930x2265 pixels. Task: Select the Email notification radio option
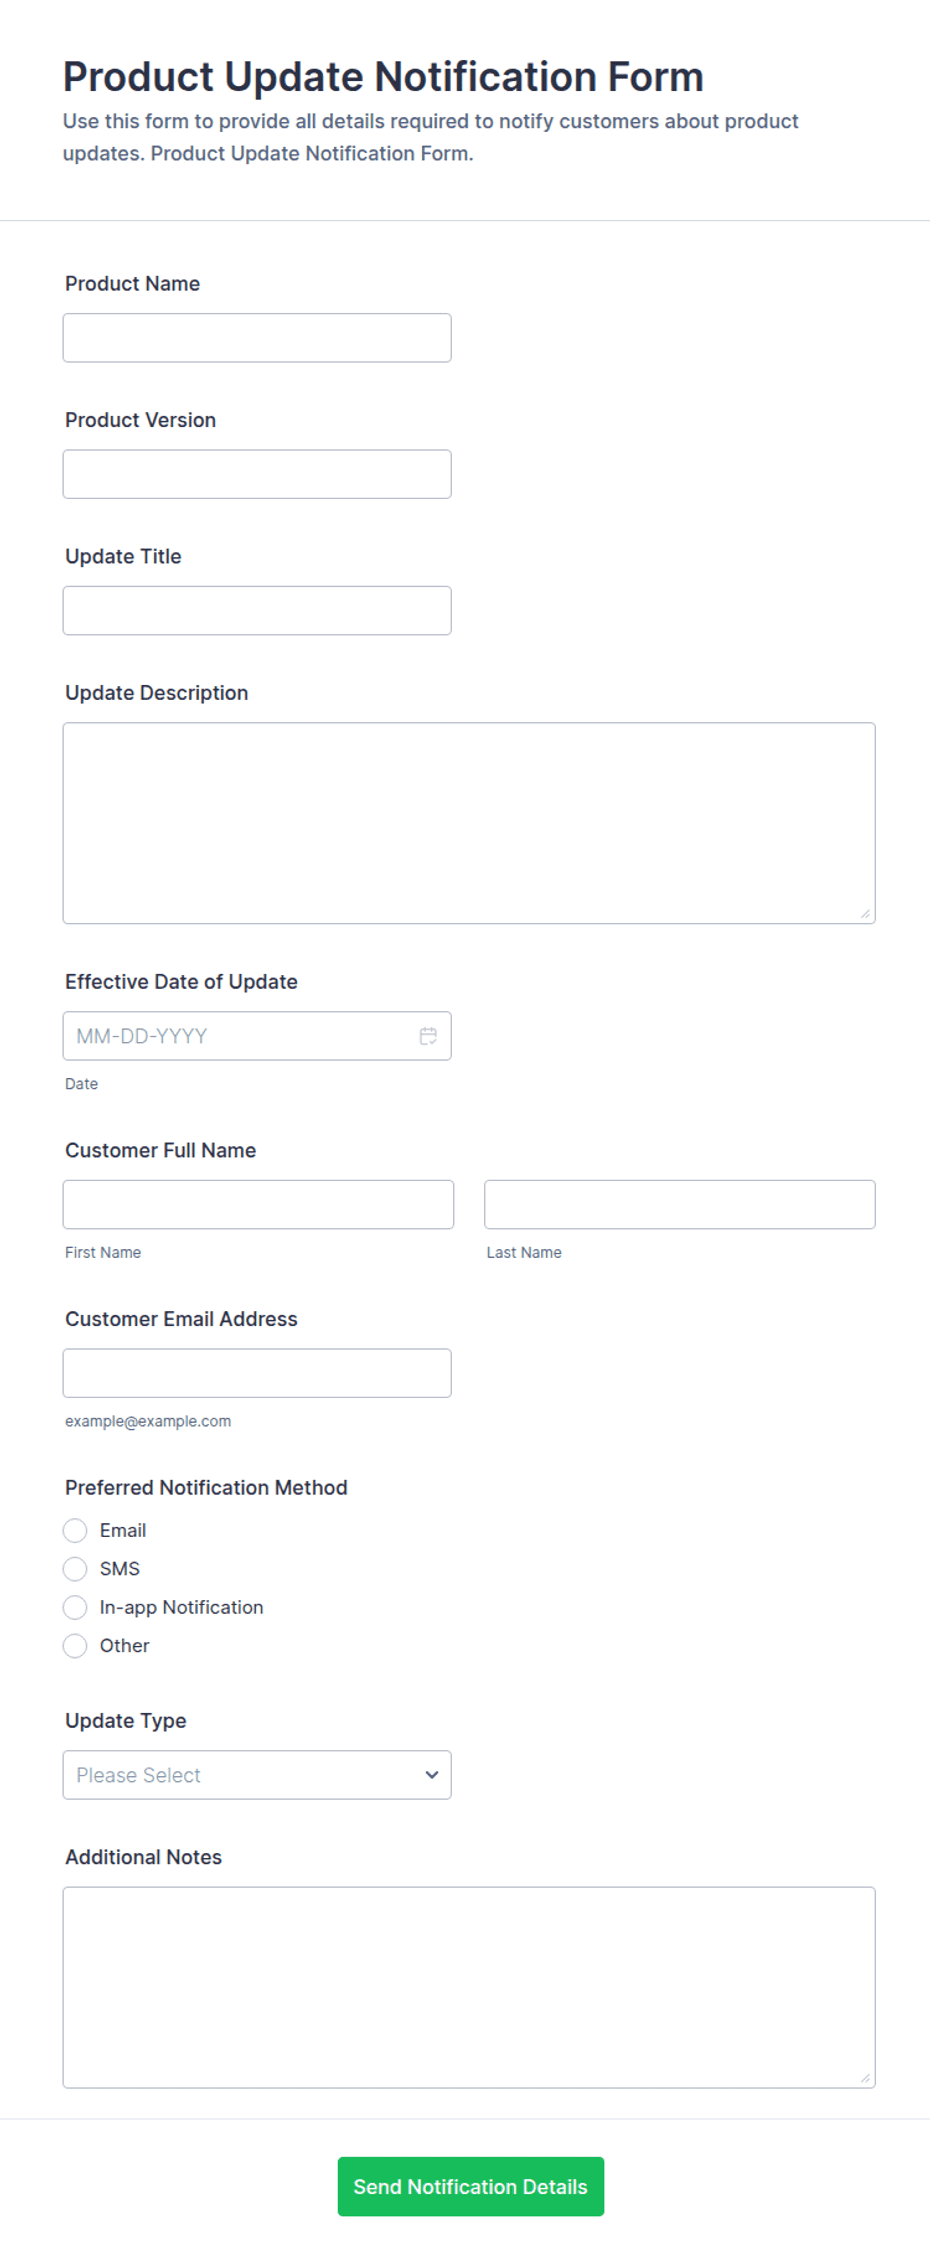click(75, 1530)
